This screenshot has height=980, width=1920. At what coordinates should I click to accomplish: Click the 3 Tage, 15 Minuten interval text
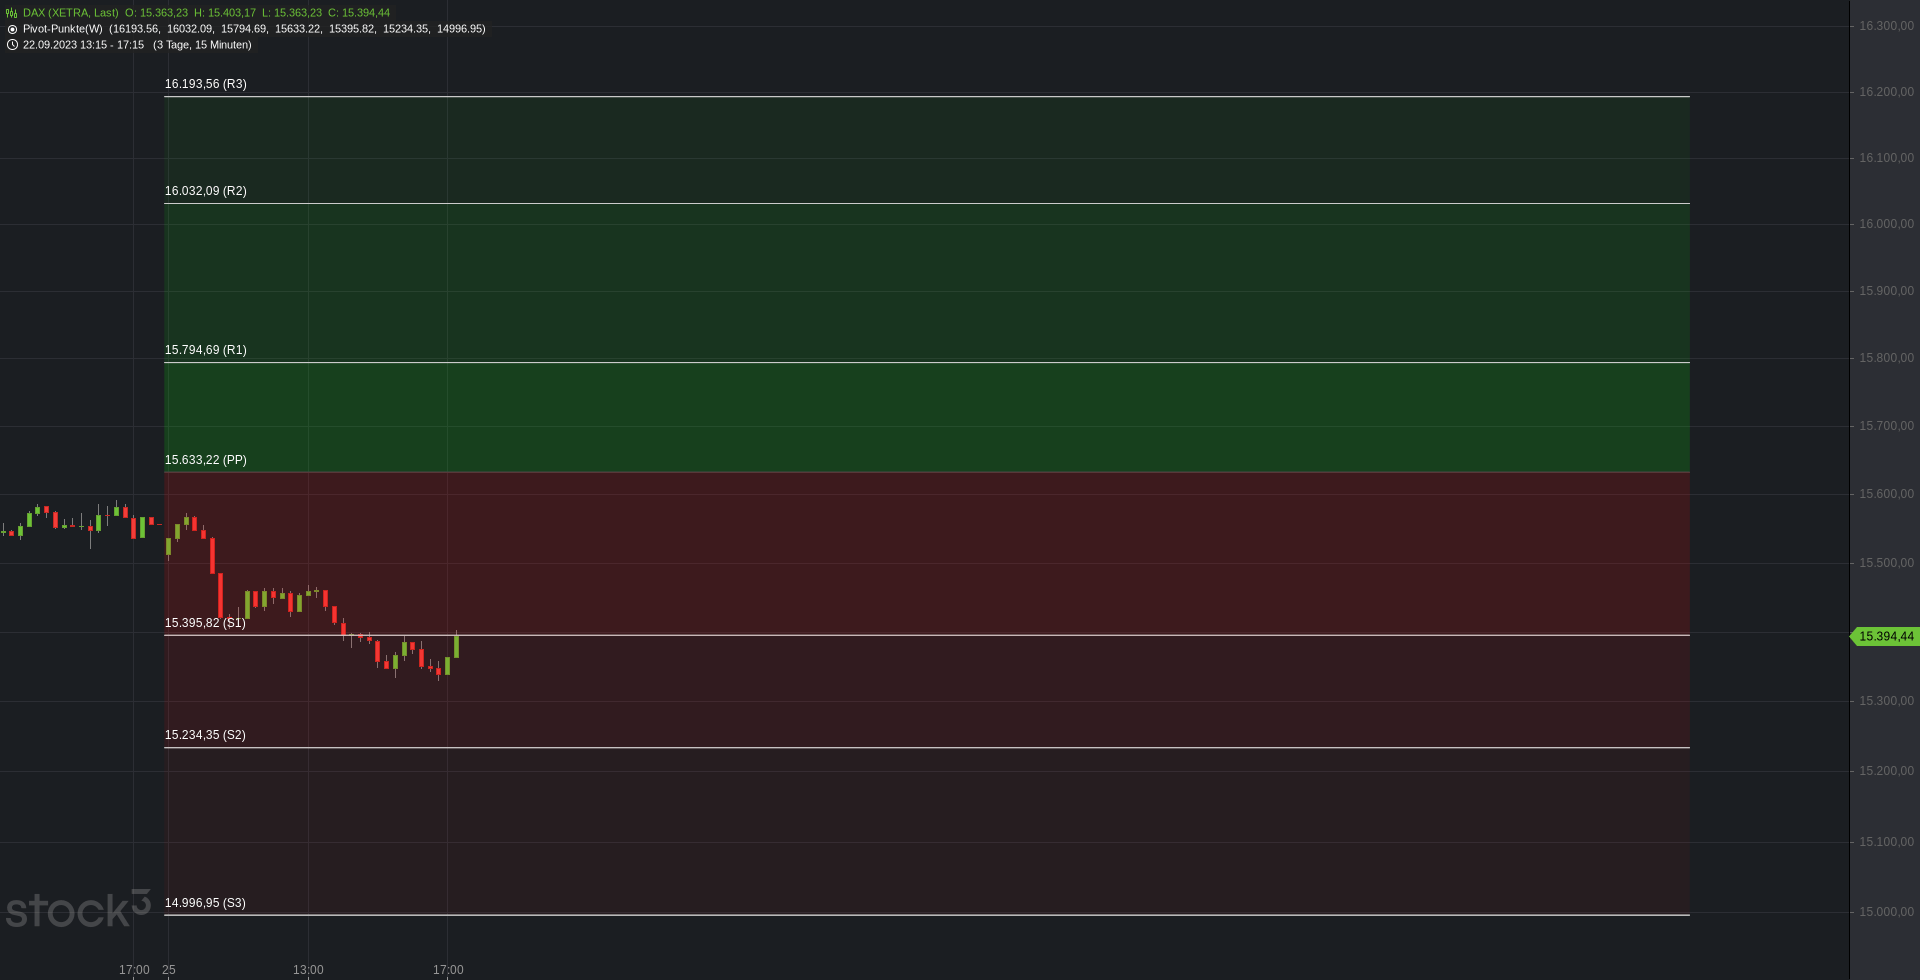(x=202, y=45)
